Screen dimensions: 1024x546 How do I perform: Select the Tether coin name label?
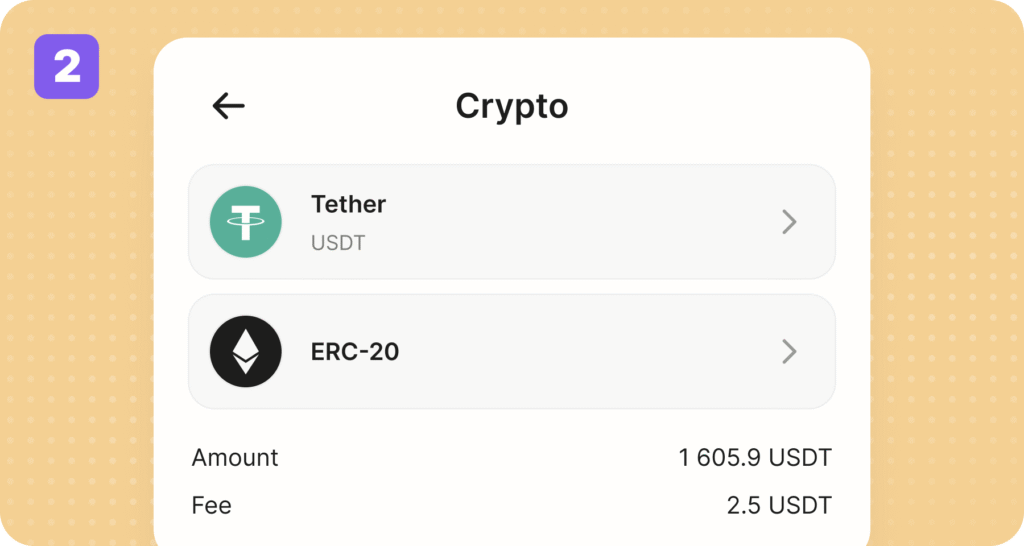click(348, 204)
